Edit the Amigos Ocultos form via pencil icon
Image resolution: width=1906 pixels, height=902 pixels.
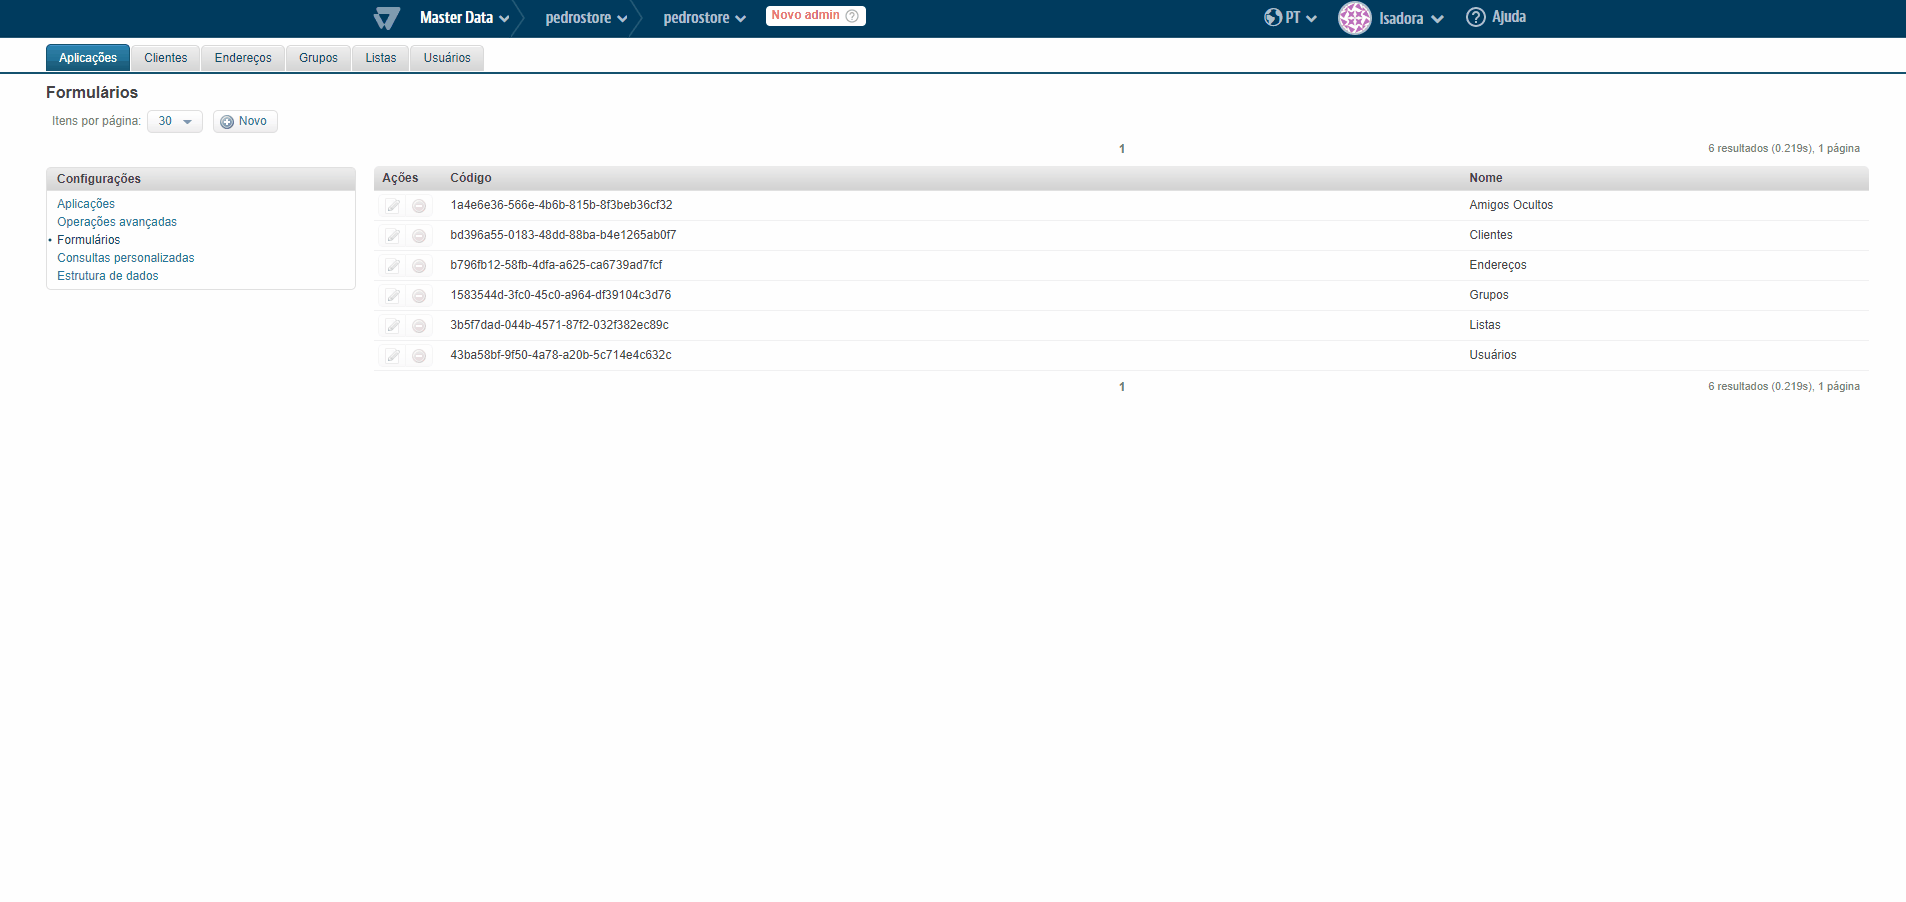pyautogui.click(x=392, y=206)
